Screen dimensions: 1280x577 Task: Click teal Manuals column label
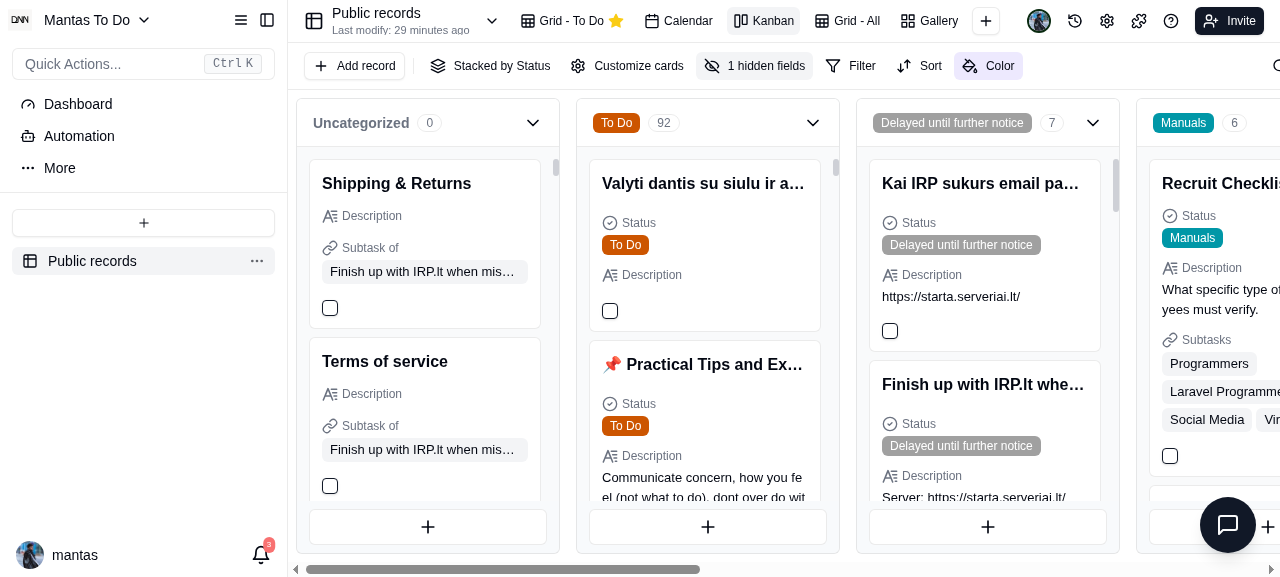(1183, 123)
